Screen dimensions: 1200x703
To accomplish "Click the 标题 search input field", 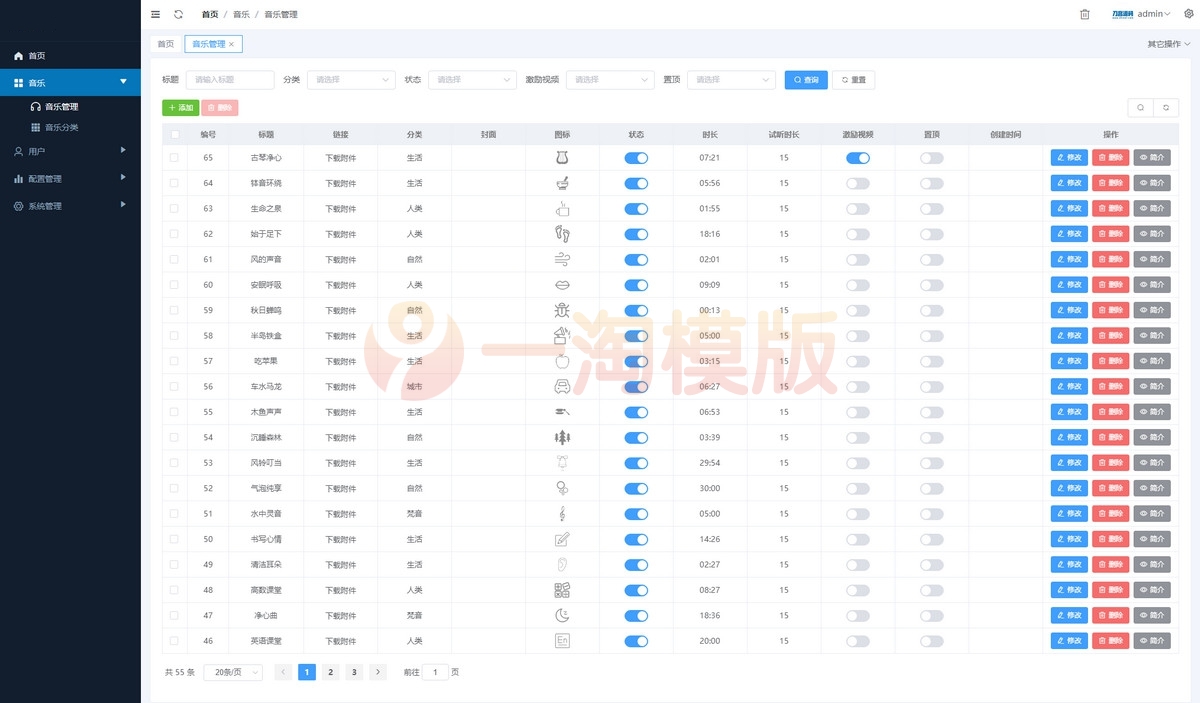I will click(x=230, y=80).
